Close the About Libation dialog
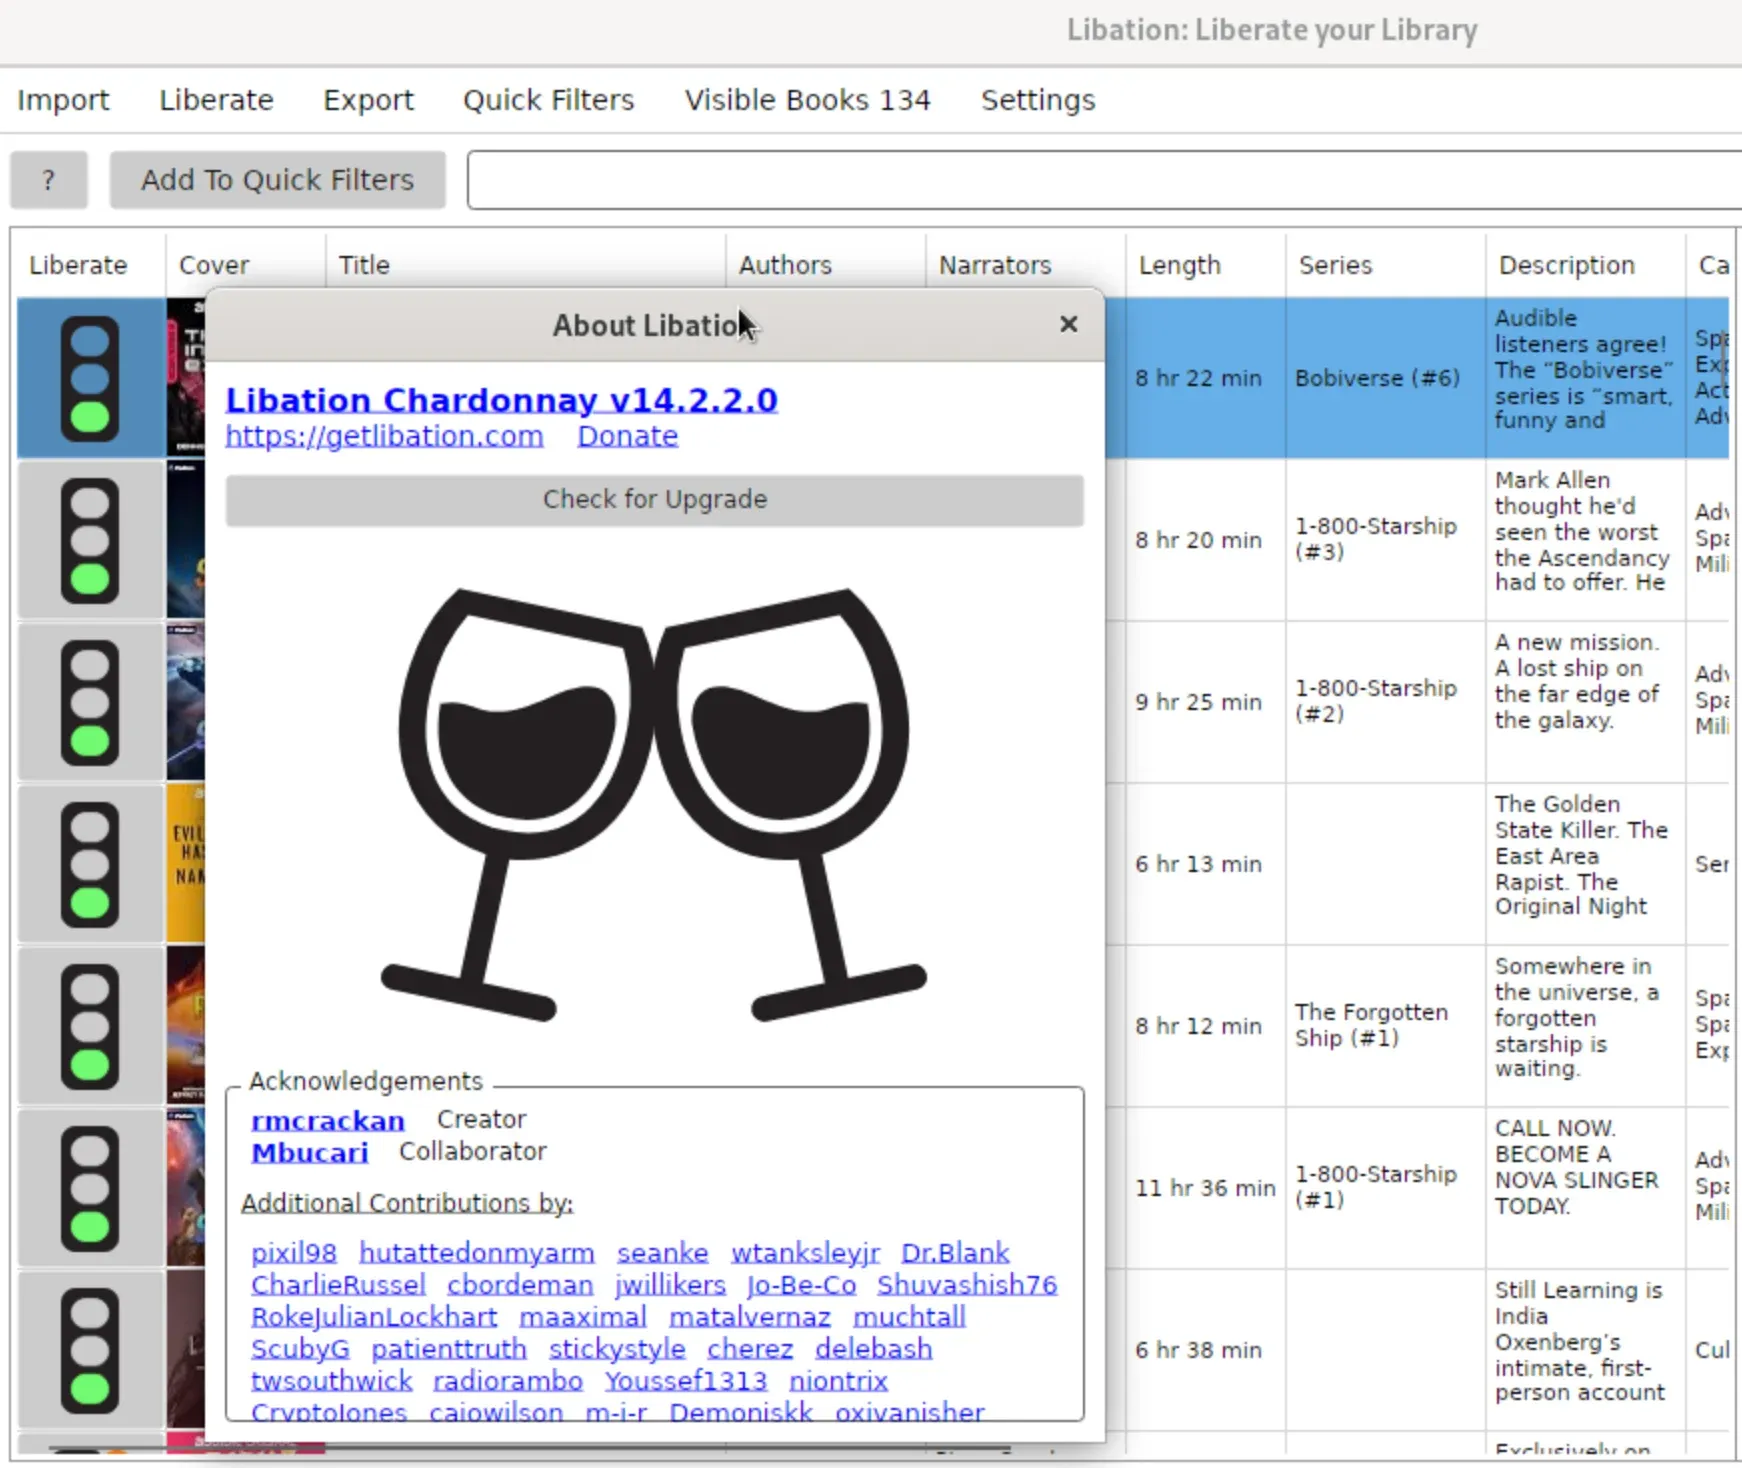 click(x=1068, y=324)
